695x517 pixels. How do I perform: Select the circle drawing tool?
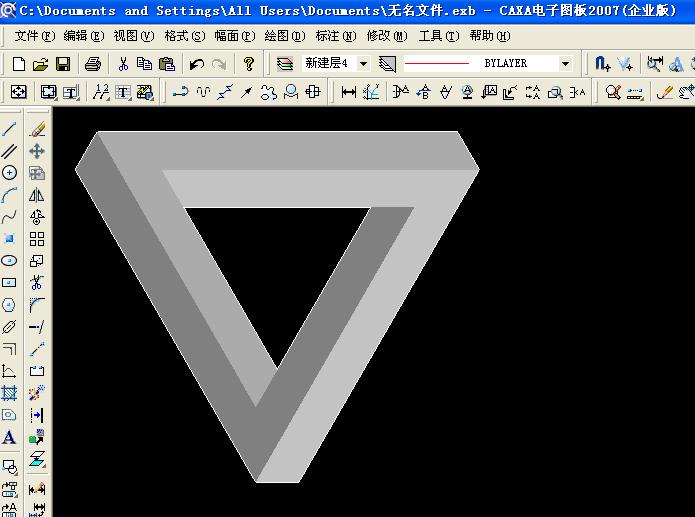pos(9,172)
